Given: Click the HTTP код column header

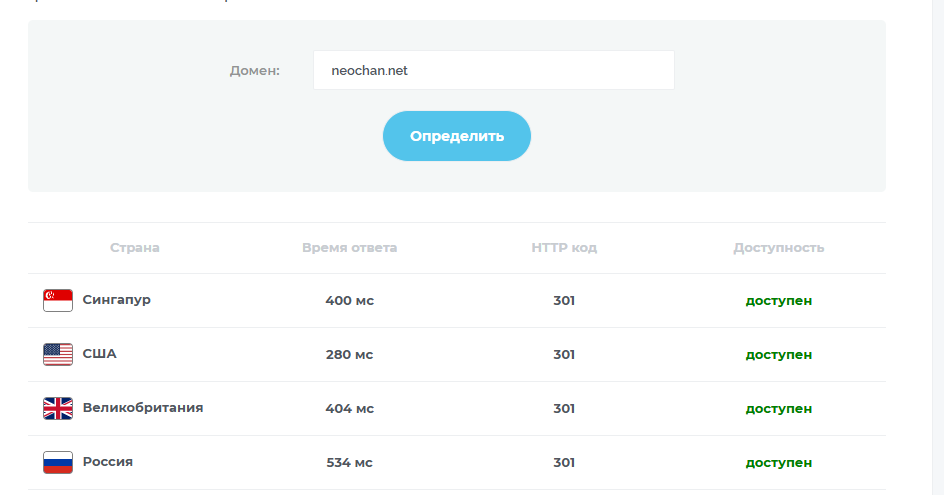Looking at the screenshot, I should 564,248.
